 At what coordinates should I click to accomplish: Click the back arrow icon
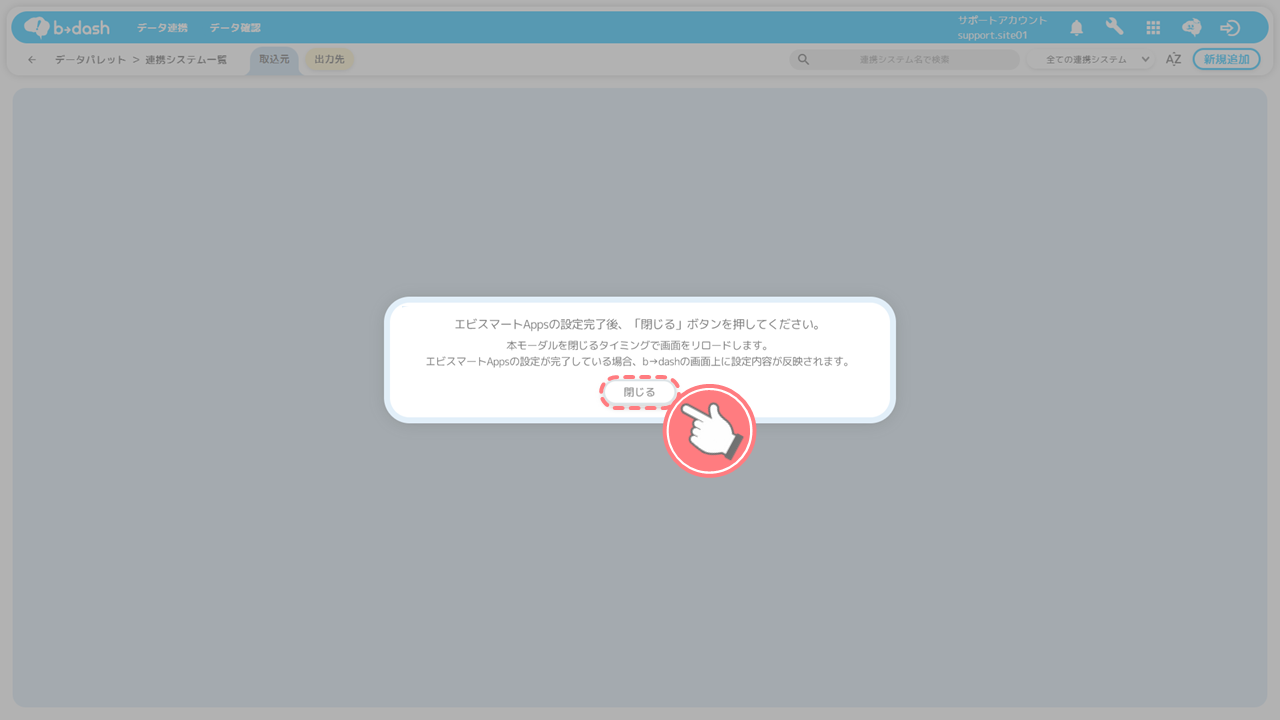pyautogui.click(x=32, y=60)
